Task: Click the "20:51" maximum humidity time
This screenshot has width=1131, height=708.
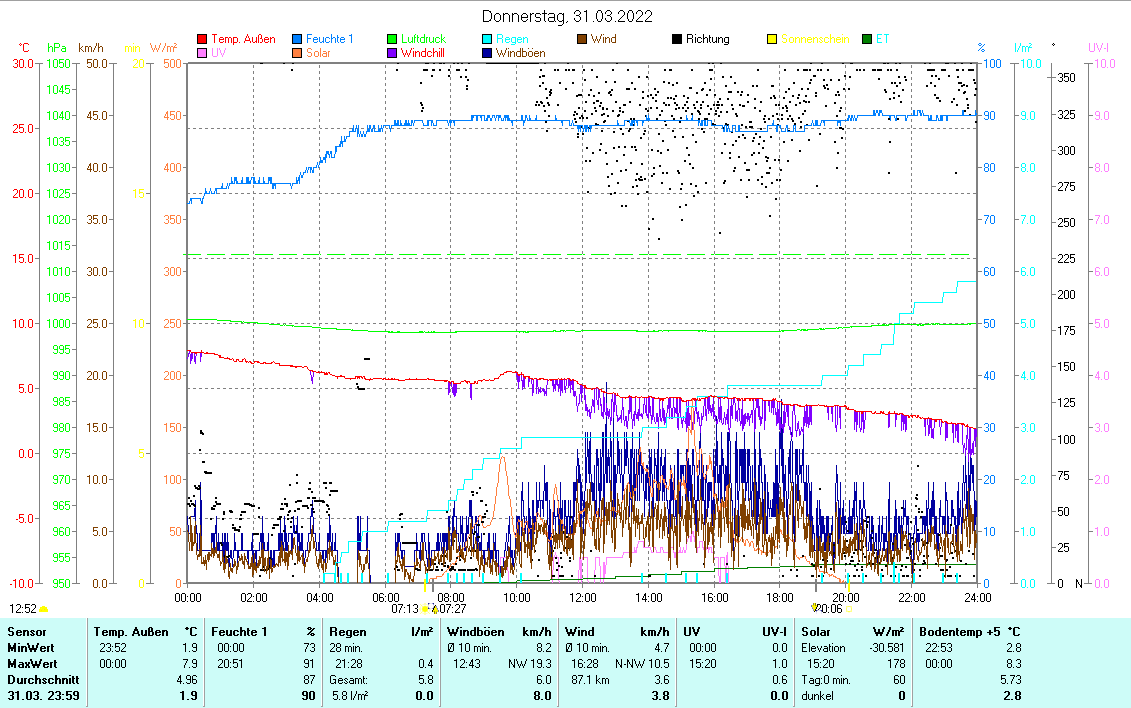Action: click(x=230, y=664)
